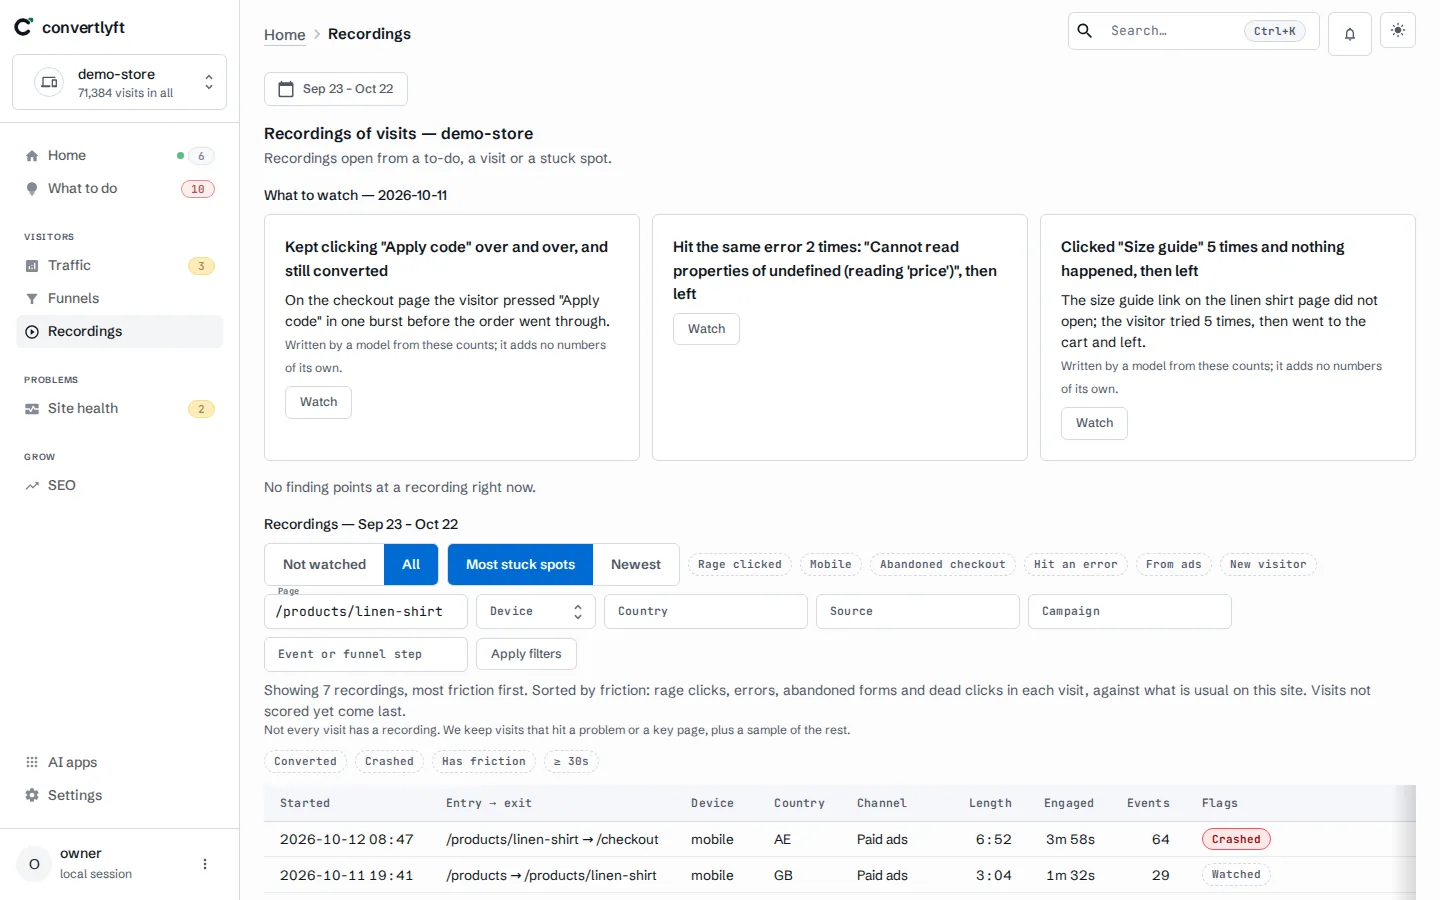Open the owner three-dot menu
Image resolution: width=1440 pixels, height=900 pixels.
(205, 864)
